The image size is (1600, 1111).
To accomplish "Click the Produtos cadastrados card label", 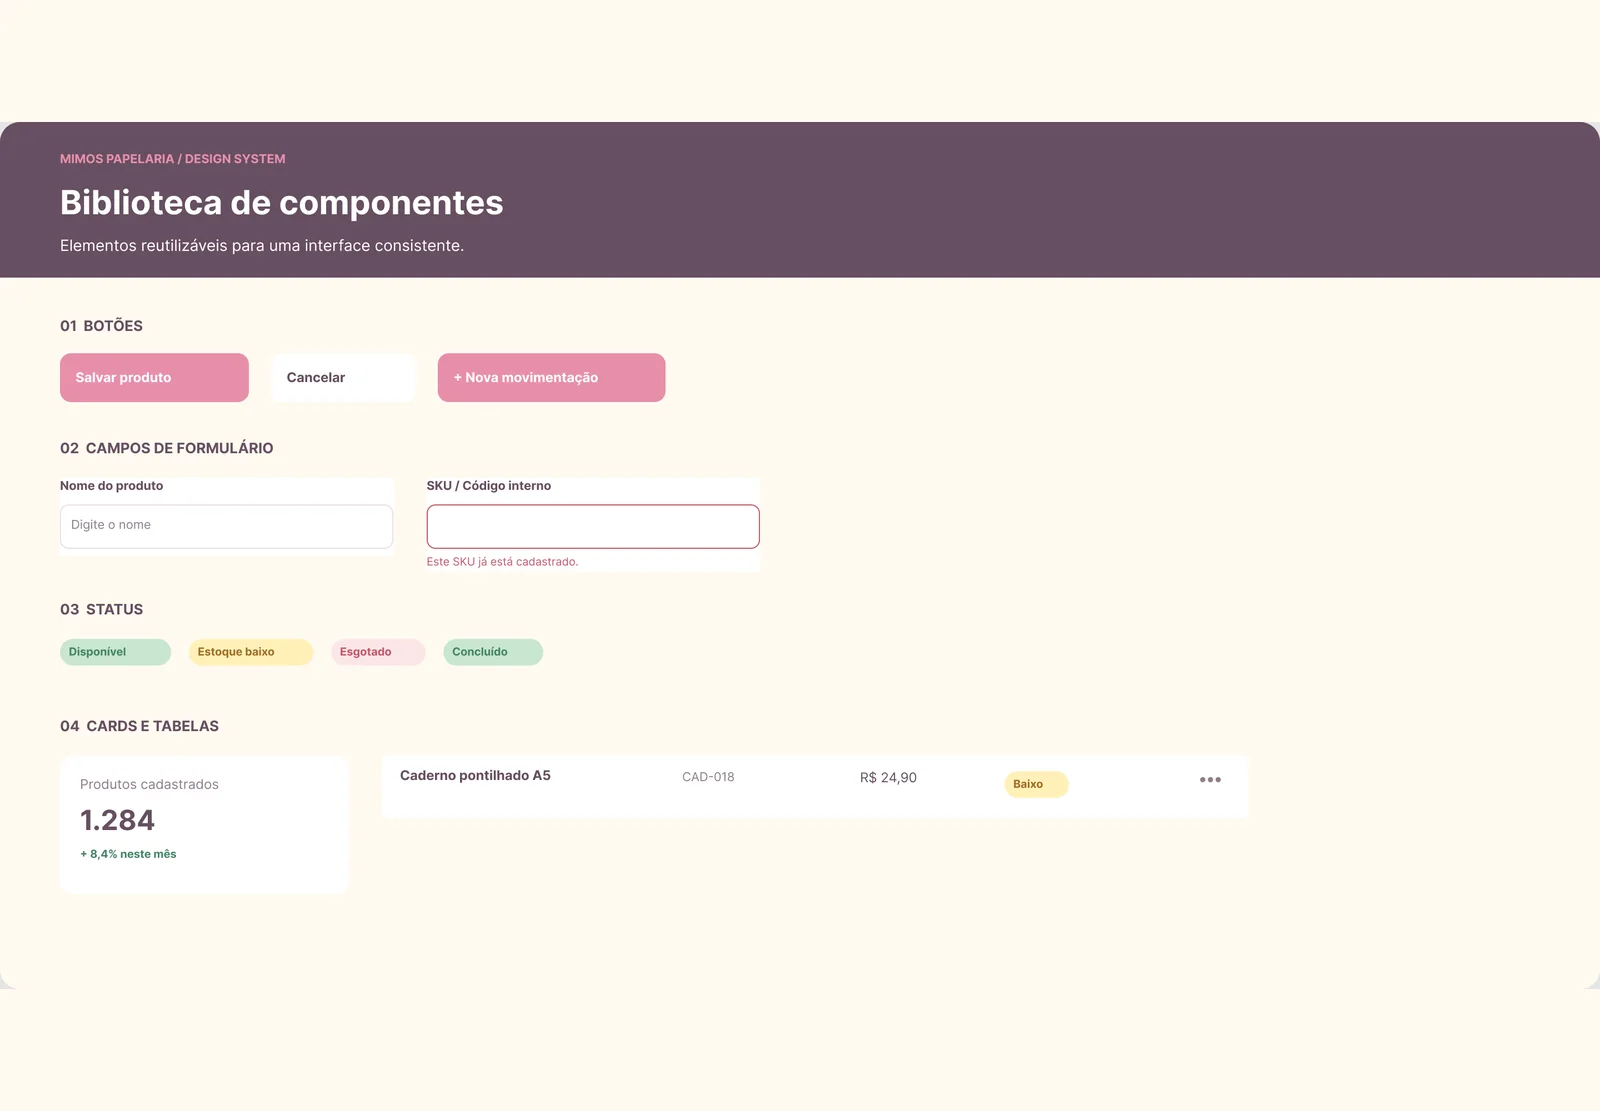I will 149,785.
